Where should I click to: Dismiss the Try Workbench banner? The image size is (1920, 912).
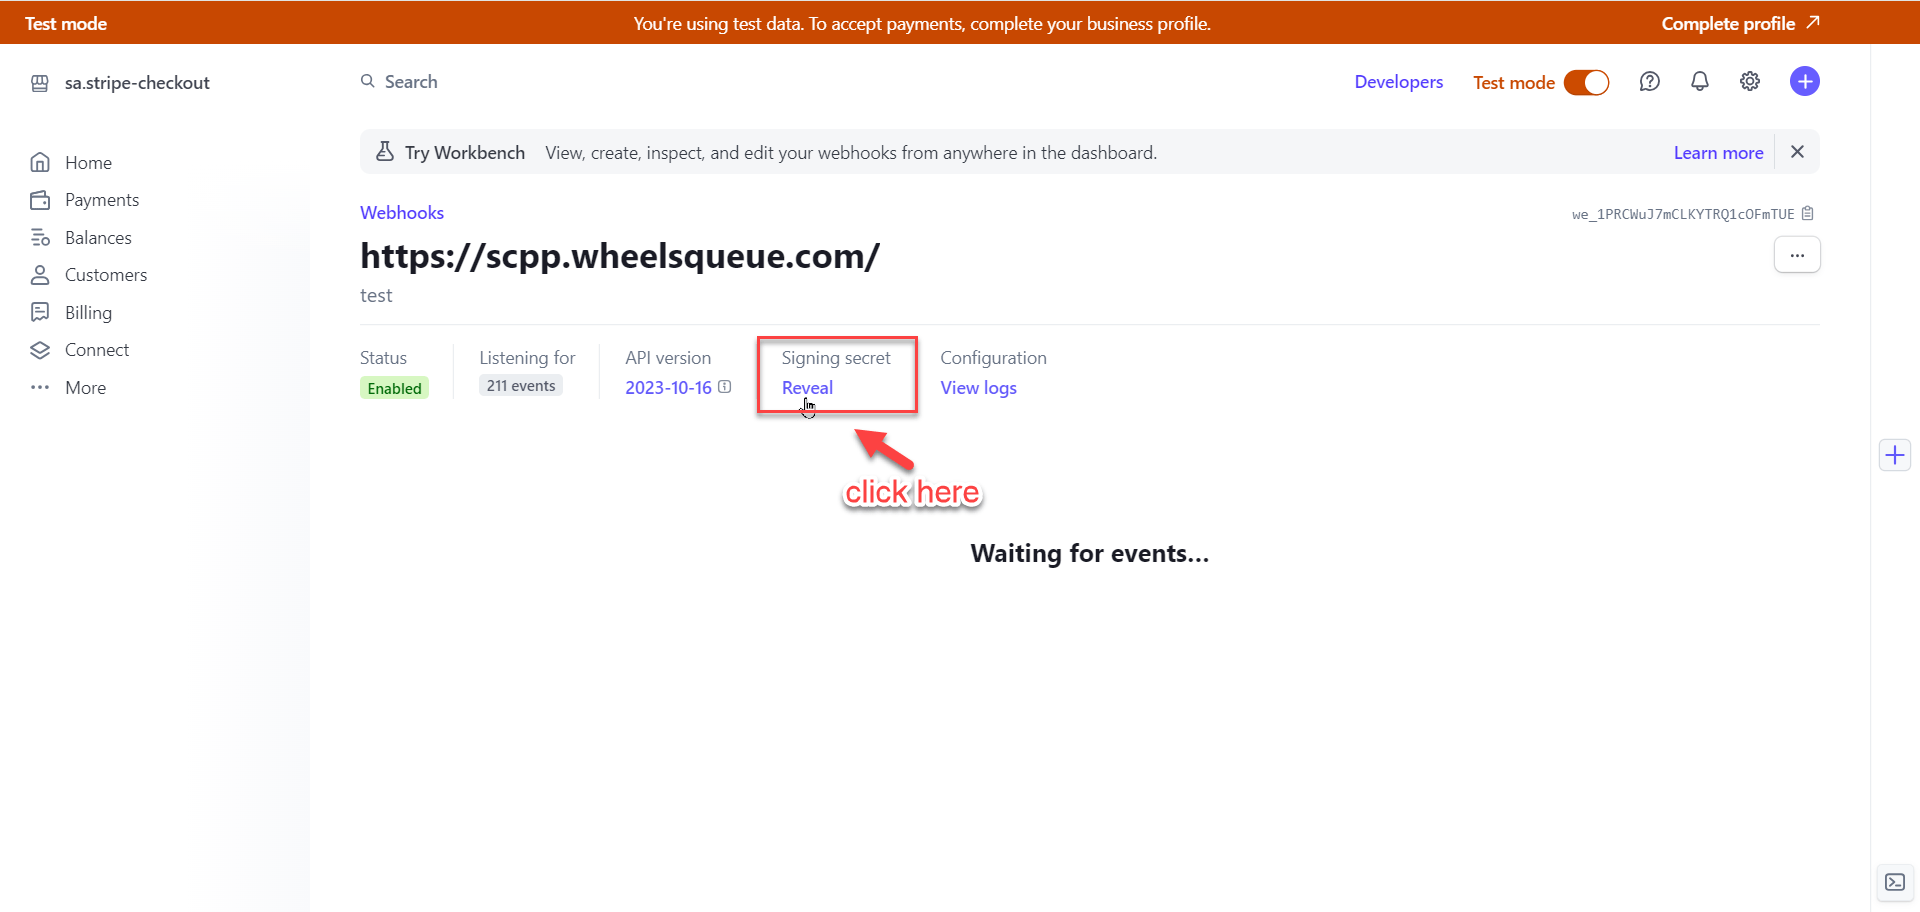click(1797, 152)
